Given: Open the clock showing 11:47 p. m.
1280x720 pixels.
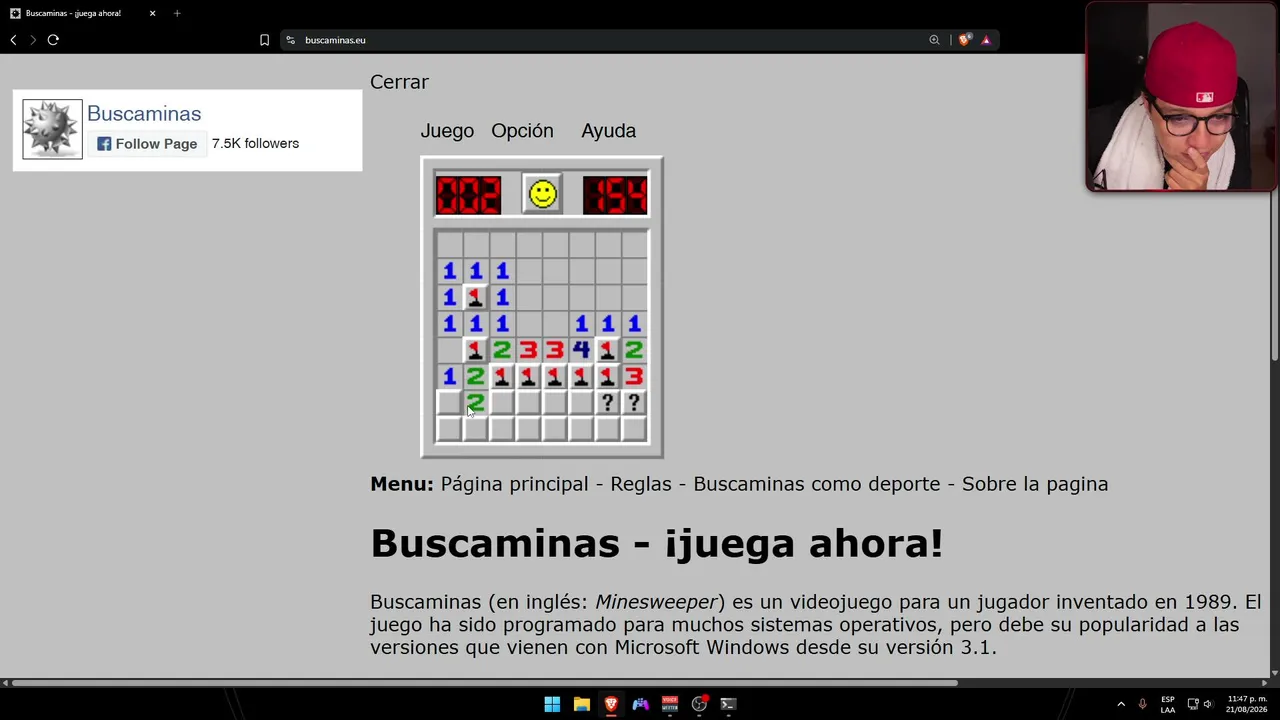Looking at the screenshot, I should click(1246, 704).
